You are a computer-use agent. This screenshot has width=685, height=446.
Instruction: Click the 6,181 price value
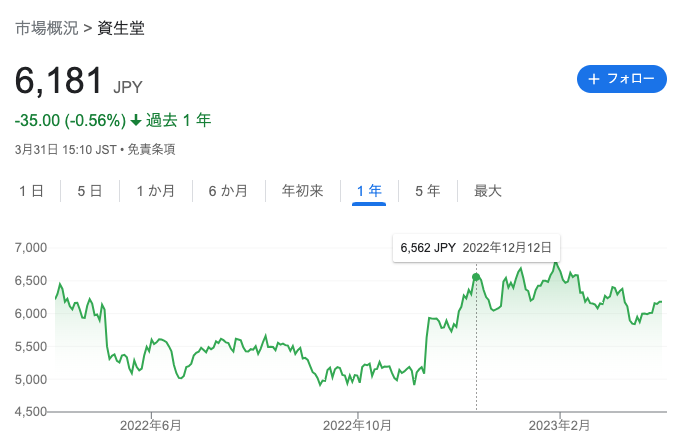(59, 80)
